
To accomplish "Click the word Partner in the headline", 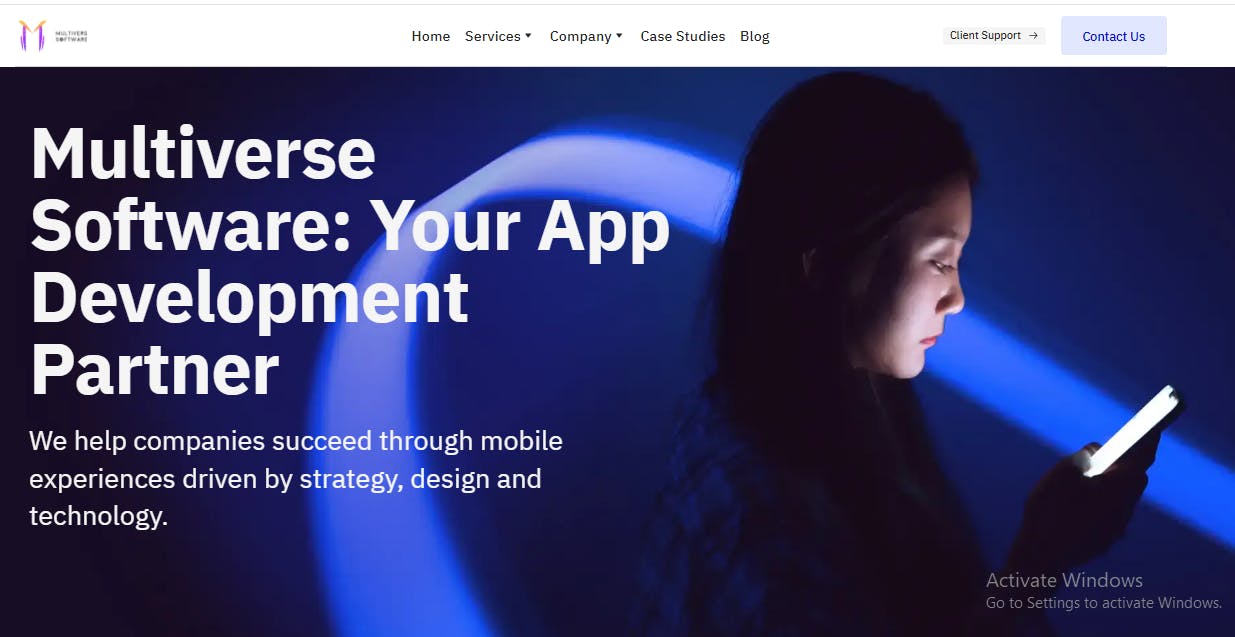I will 155,368.
